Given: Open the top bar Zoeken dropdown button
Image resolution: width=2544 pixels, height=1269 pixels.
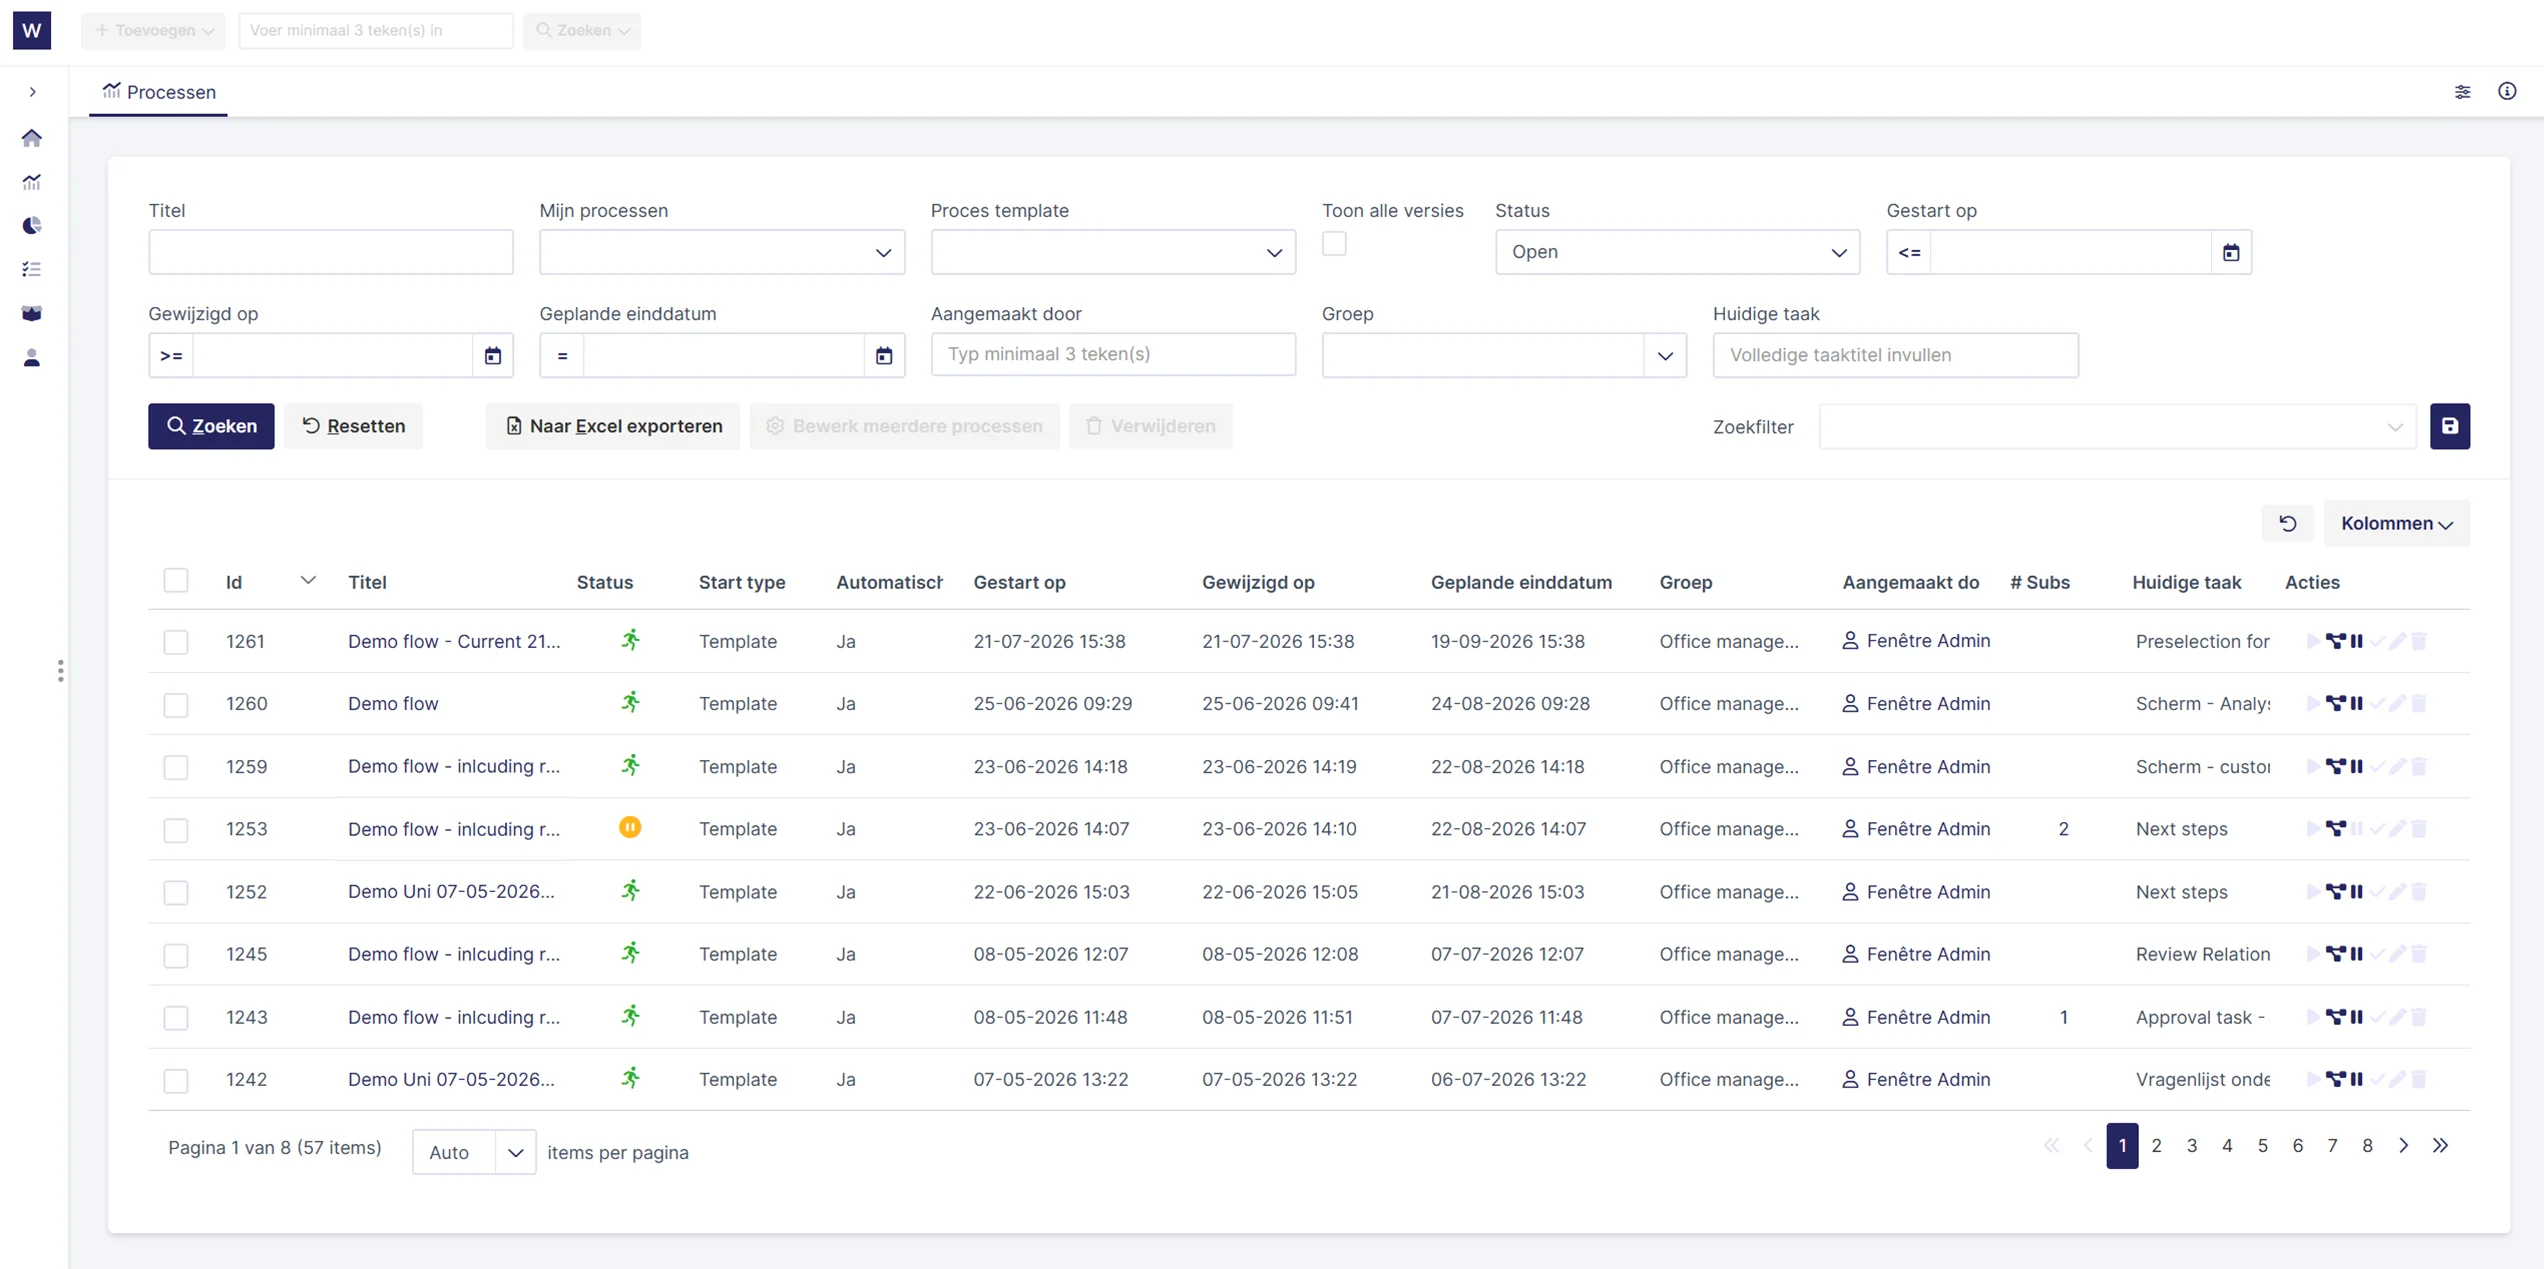Looking at the screenshot, I should pyautogui.click(x=582, y=30).
